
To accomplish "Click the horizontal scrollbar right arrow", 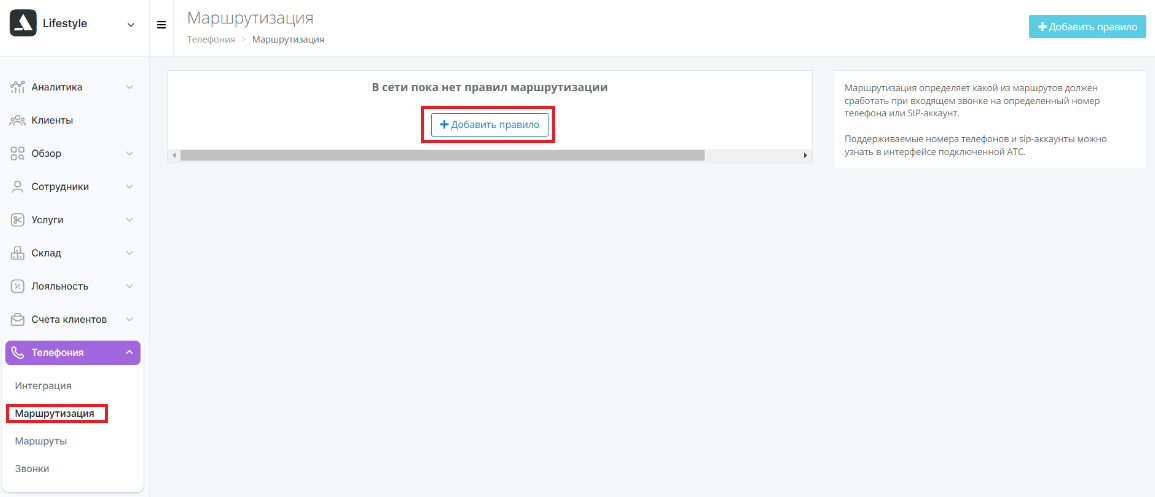I will [x=806, y=155].
